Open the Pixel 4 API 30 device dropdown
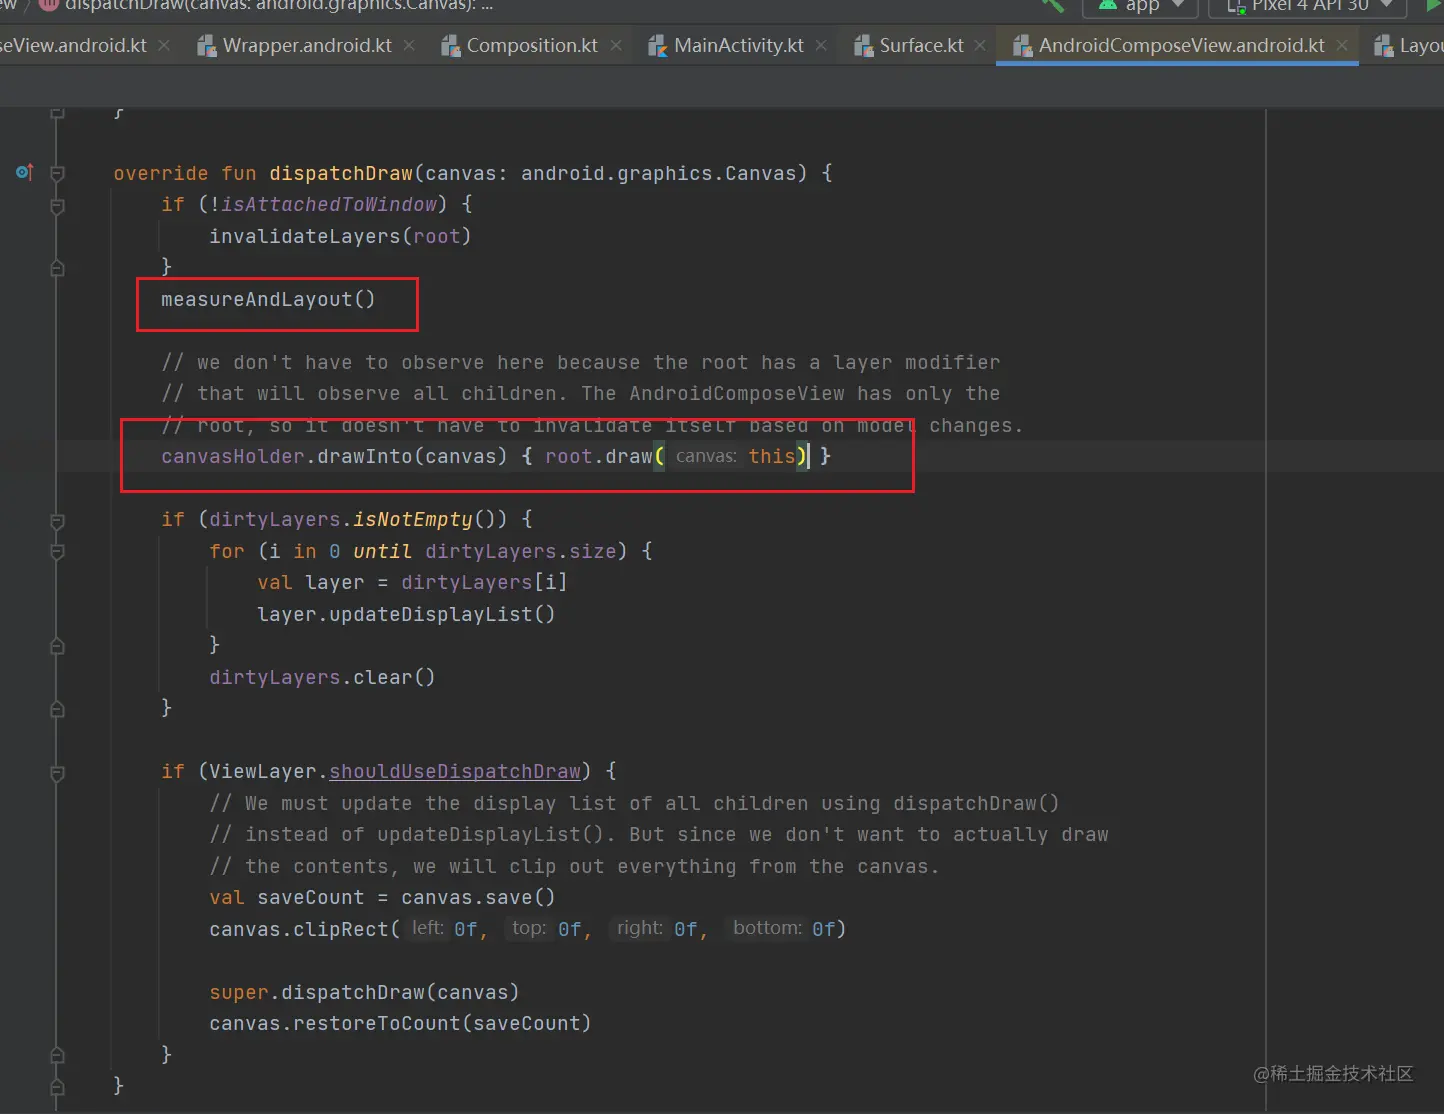Screen dimensions: 1444x1114 tap(1309, 6)
